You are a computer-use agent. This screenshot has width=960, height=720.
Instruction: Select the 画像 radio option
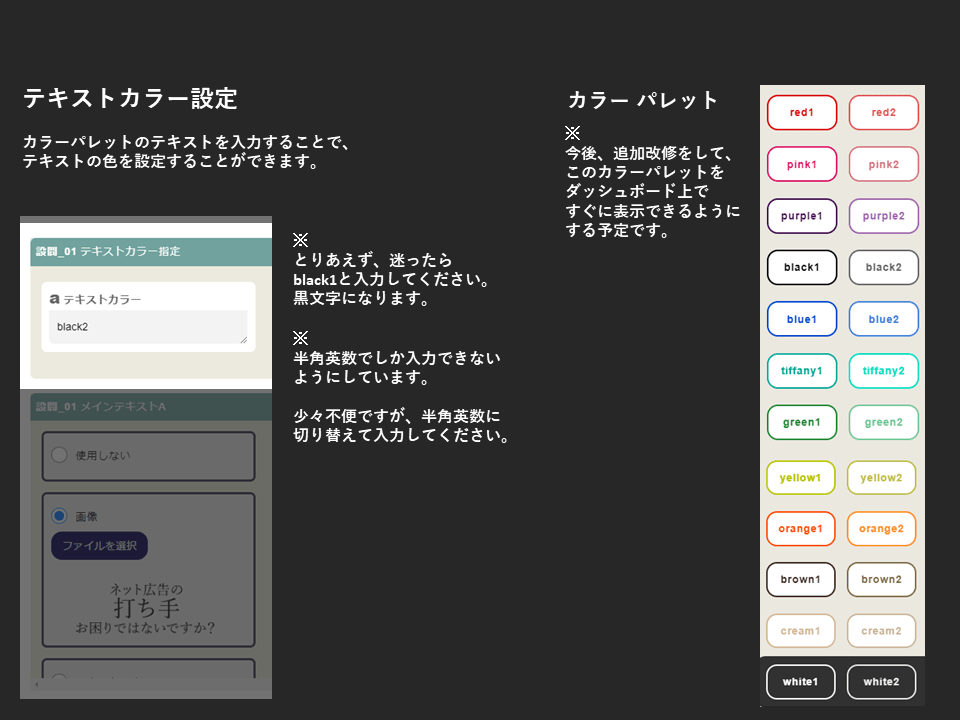(x=59, y=516)
